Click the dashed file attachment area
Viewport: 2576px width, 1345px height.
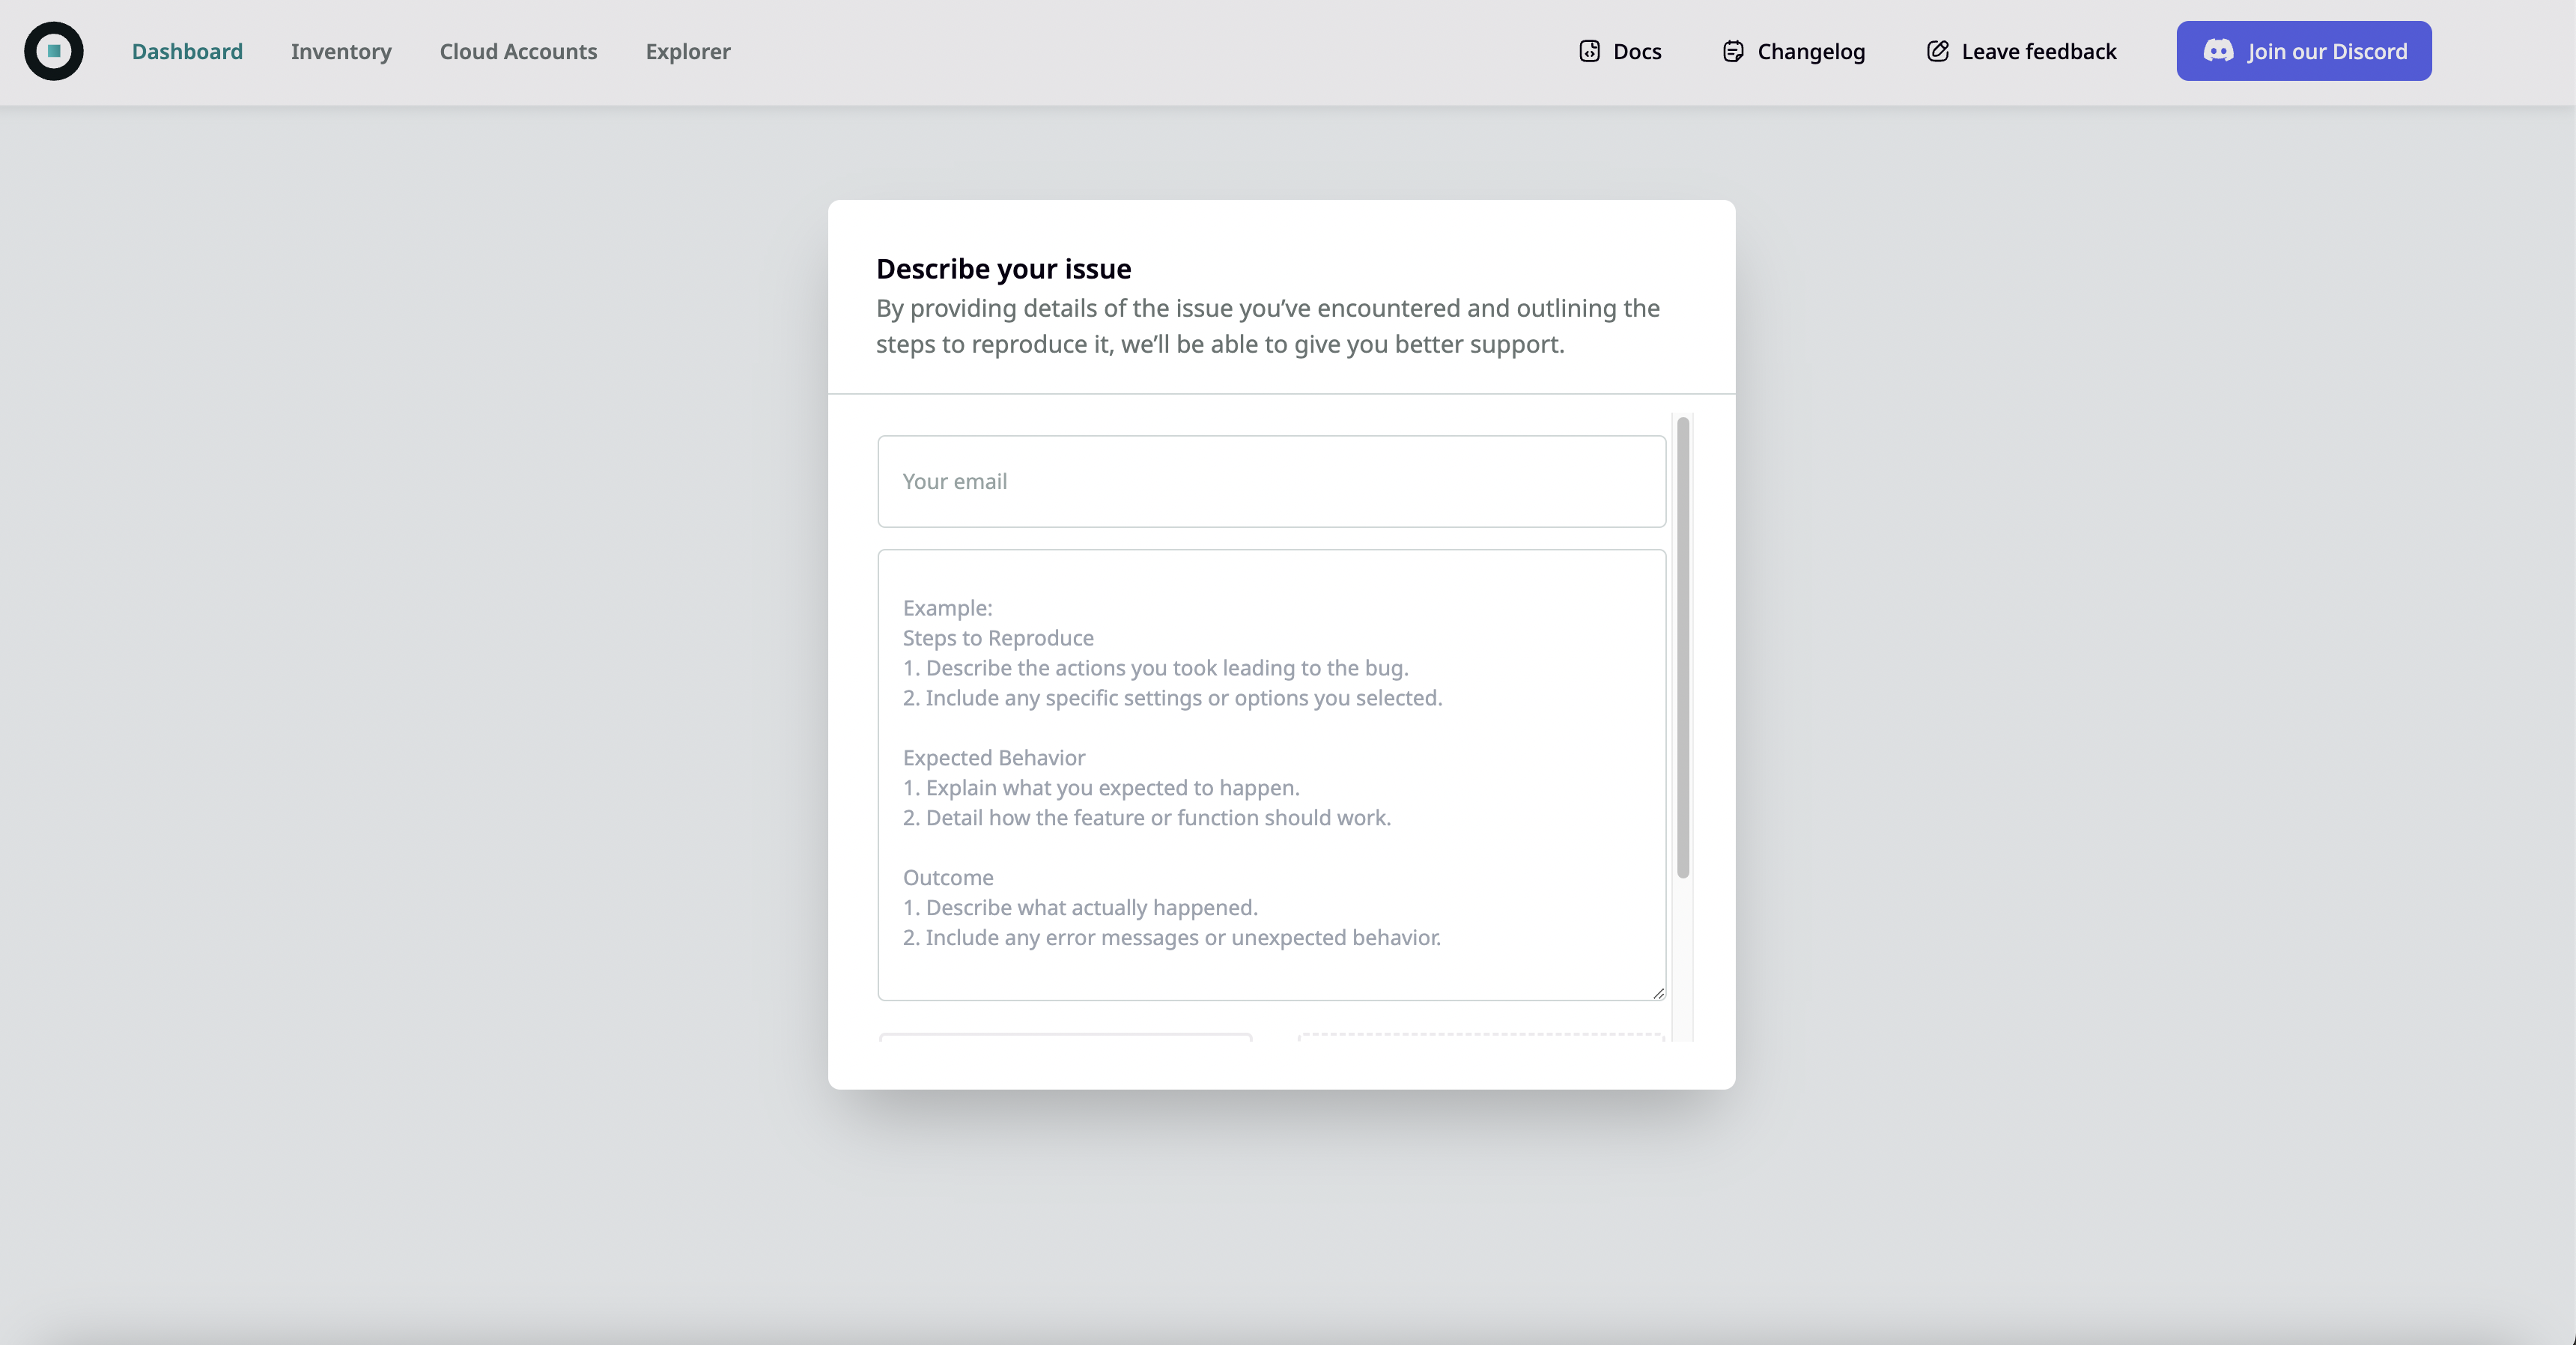[1480, 1040]
